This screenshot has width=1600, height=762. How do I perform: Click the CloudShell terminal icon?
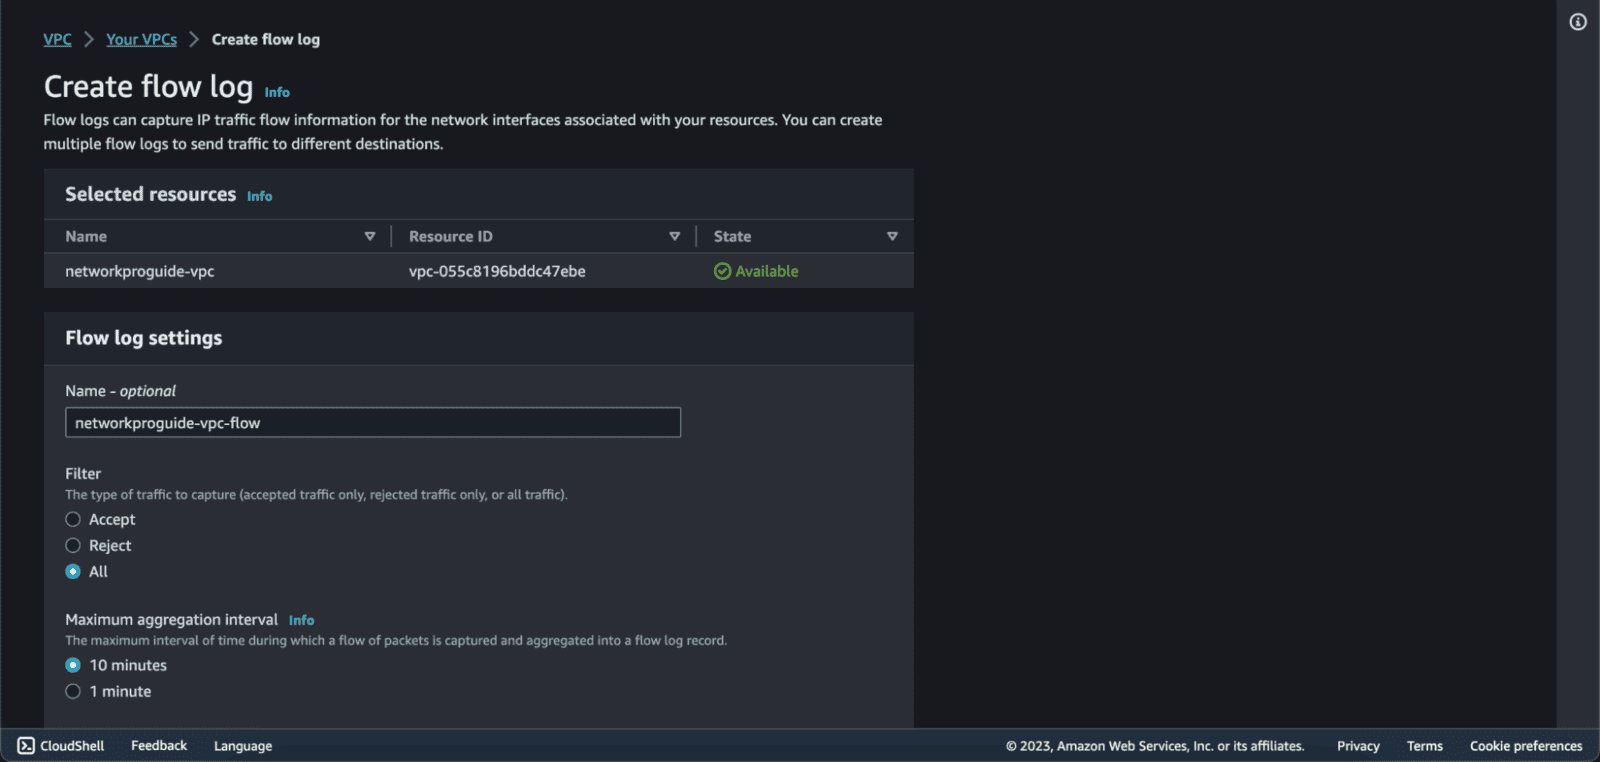point(26,746)
